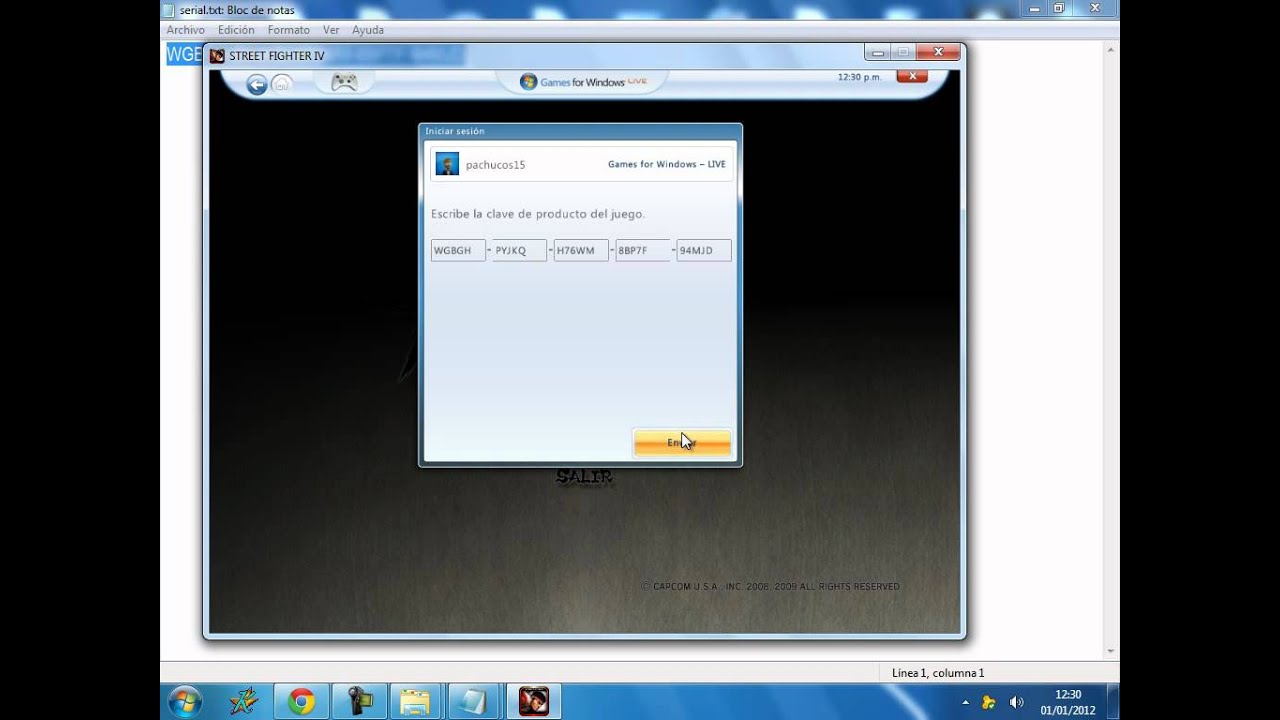Click the Iniciar sesión dialog title
Screen dimensions: 1280x720
[x=455, y=131]
